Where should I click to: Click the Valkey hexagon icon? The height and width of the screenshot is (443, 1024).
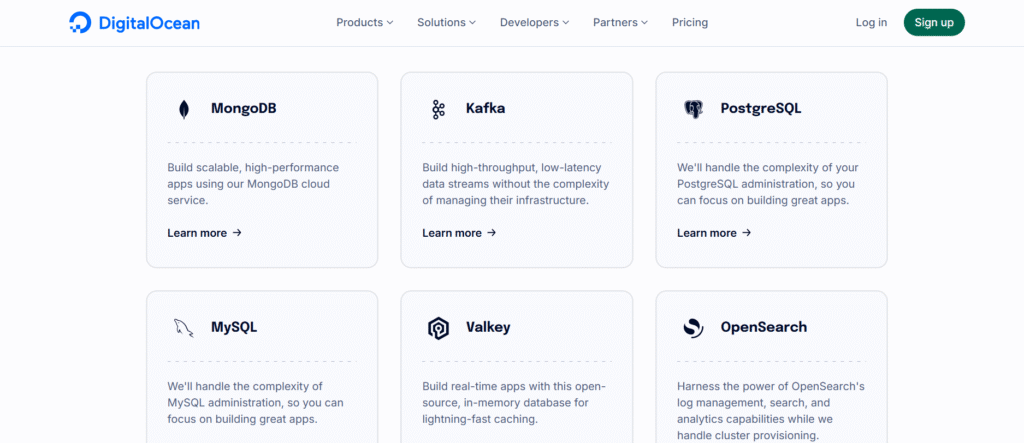[438, 328]
